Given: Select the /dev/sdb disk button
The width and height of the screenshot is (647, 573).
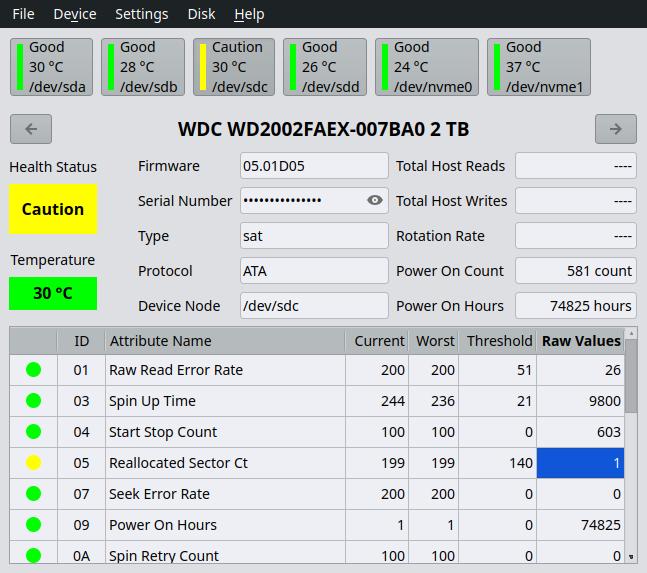Looking at the screenshot, I should [x=143, y=67].
